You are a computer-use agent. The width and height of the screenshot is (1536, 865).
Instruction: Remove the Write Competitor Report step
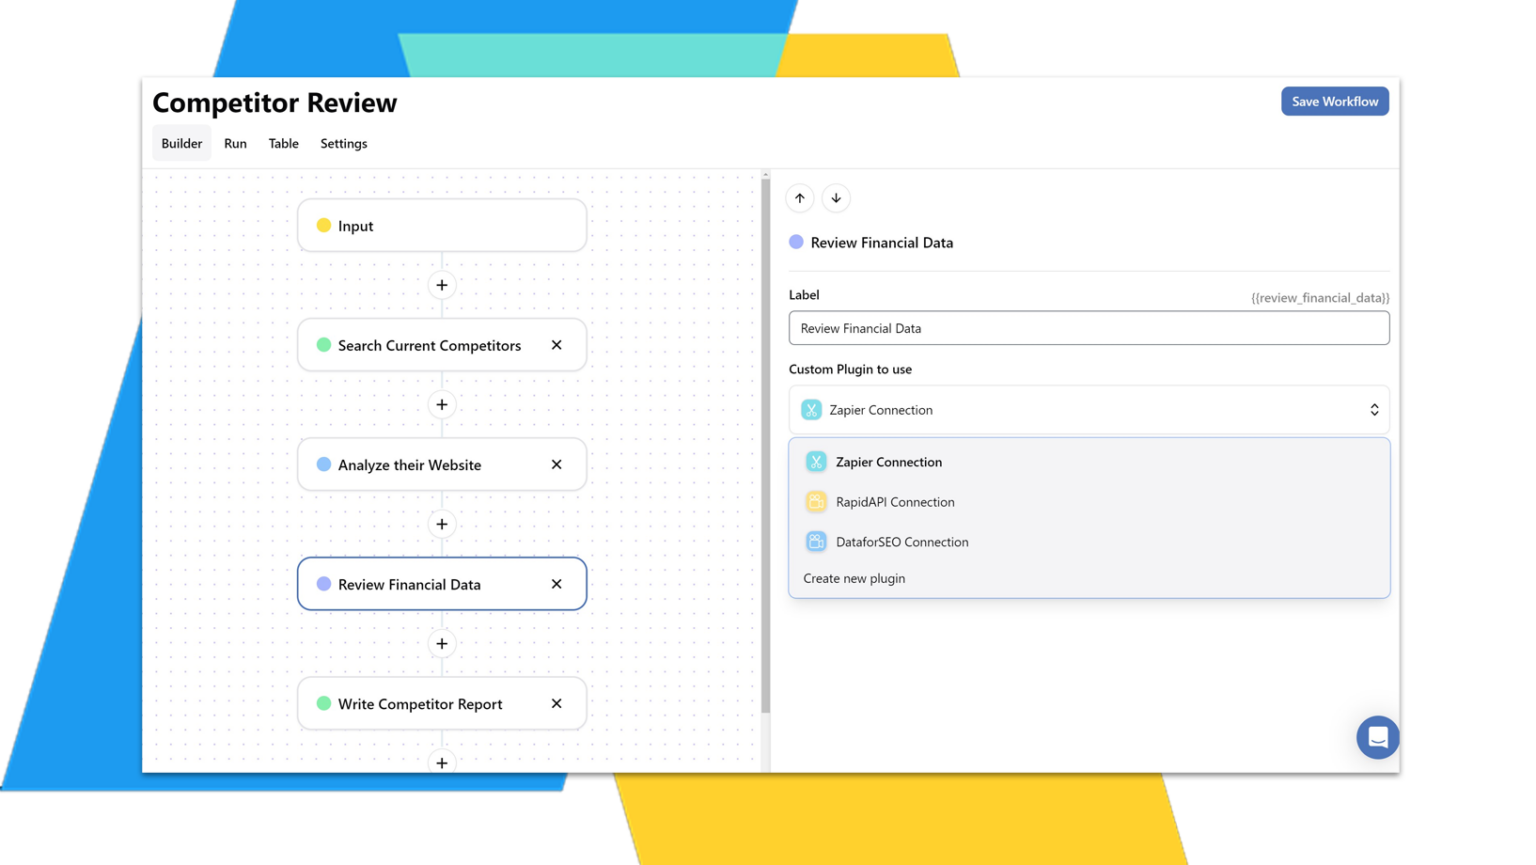[x=556, y=703]
